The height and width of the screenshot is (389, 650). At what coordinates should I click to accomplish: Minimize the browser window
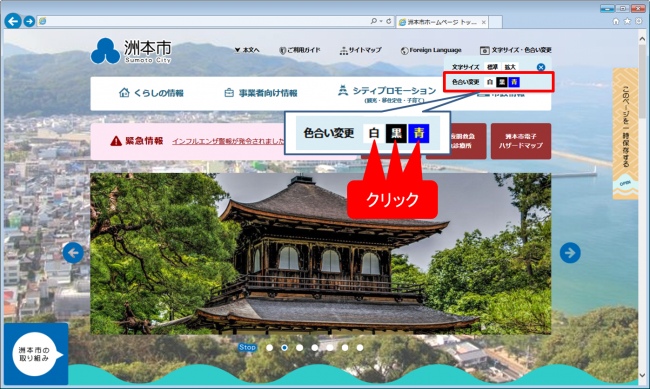[607, 8]
